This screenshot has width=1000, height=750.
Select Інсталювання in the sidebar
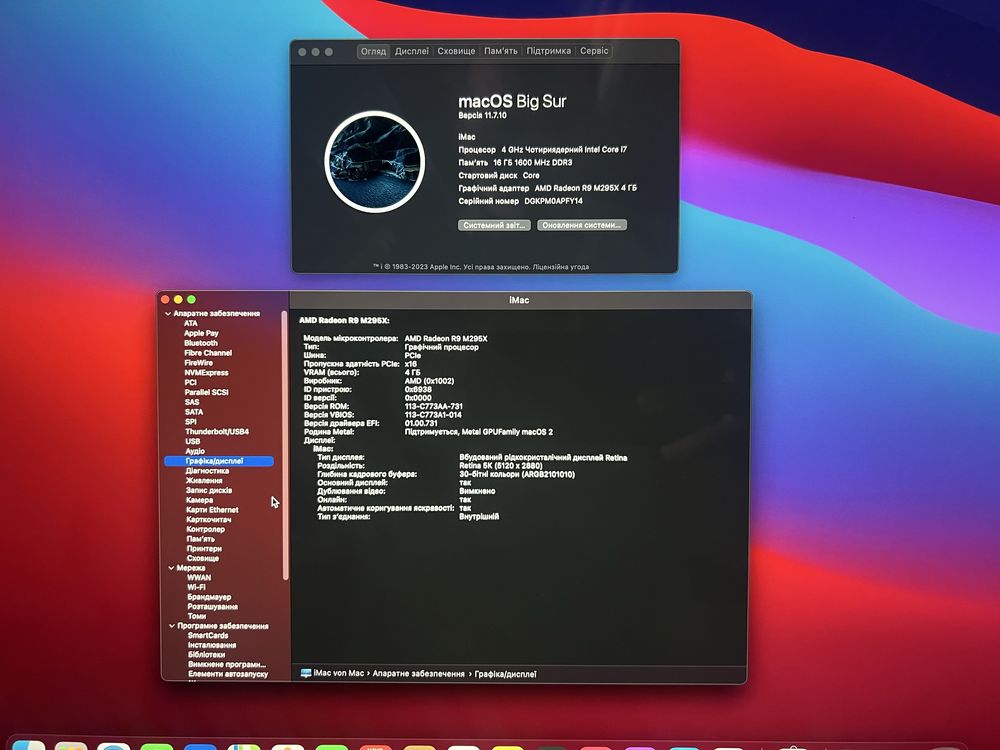click(212, 645)
